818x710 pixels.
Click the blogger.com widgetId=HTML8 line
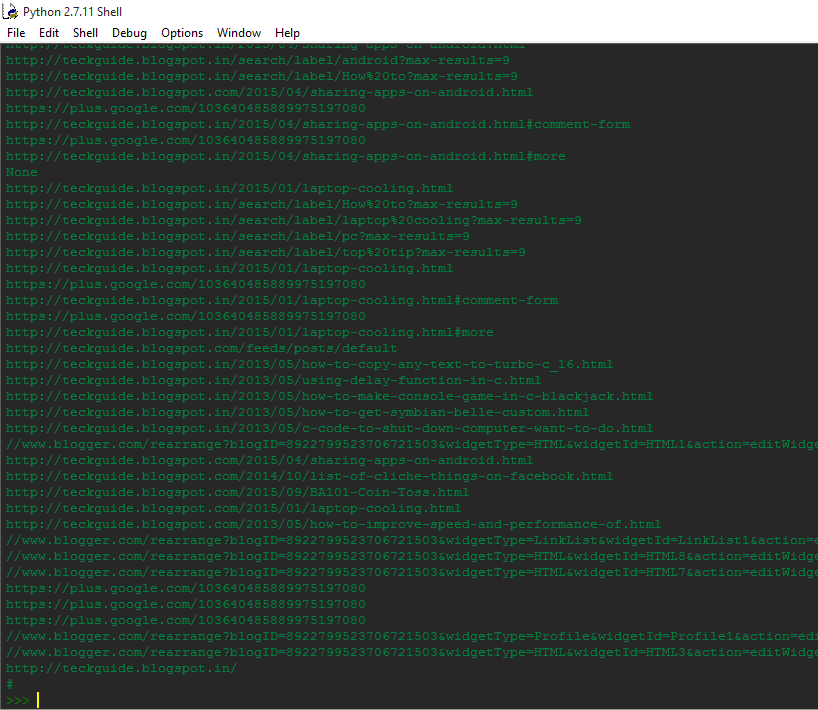click(x=412, y=556)
